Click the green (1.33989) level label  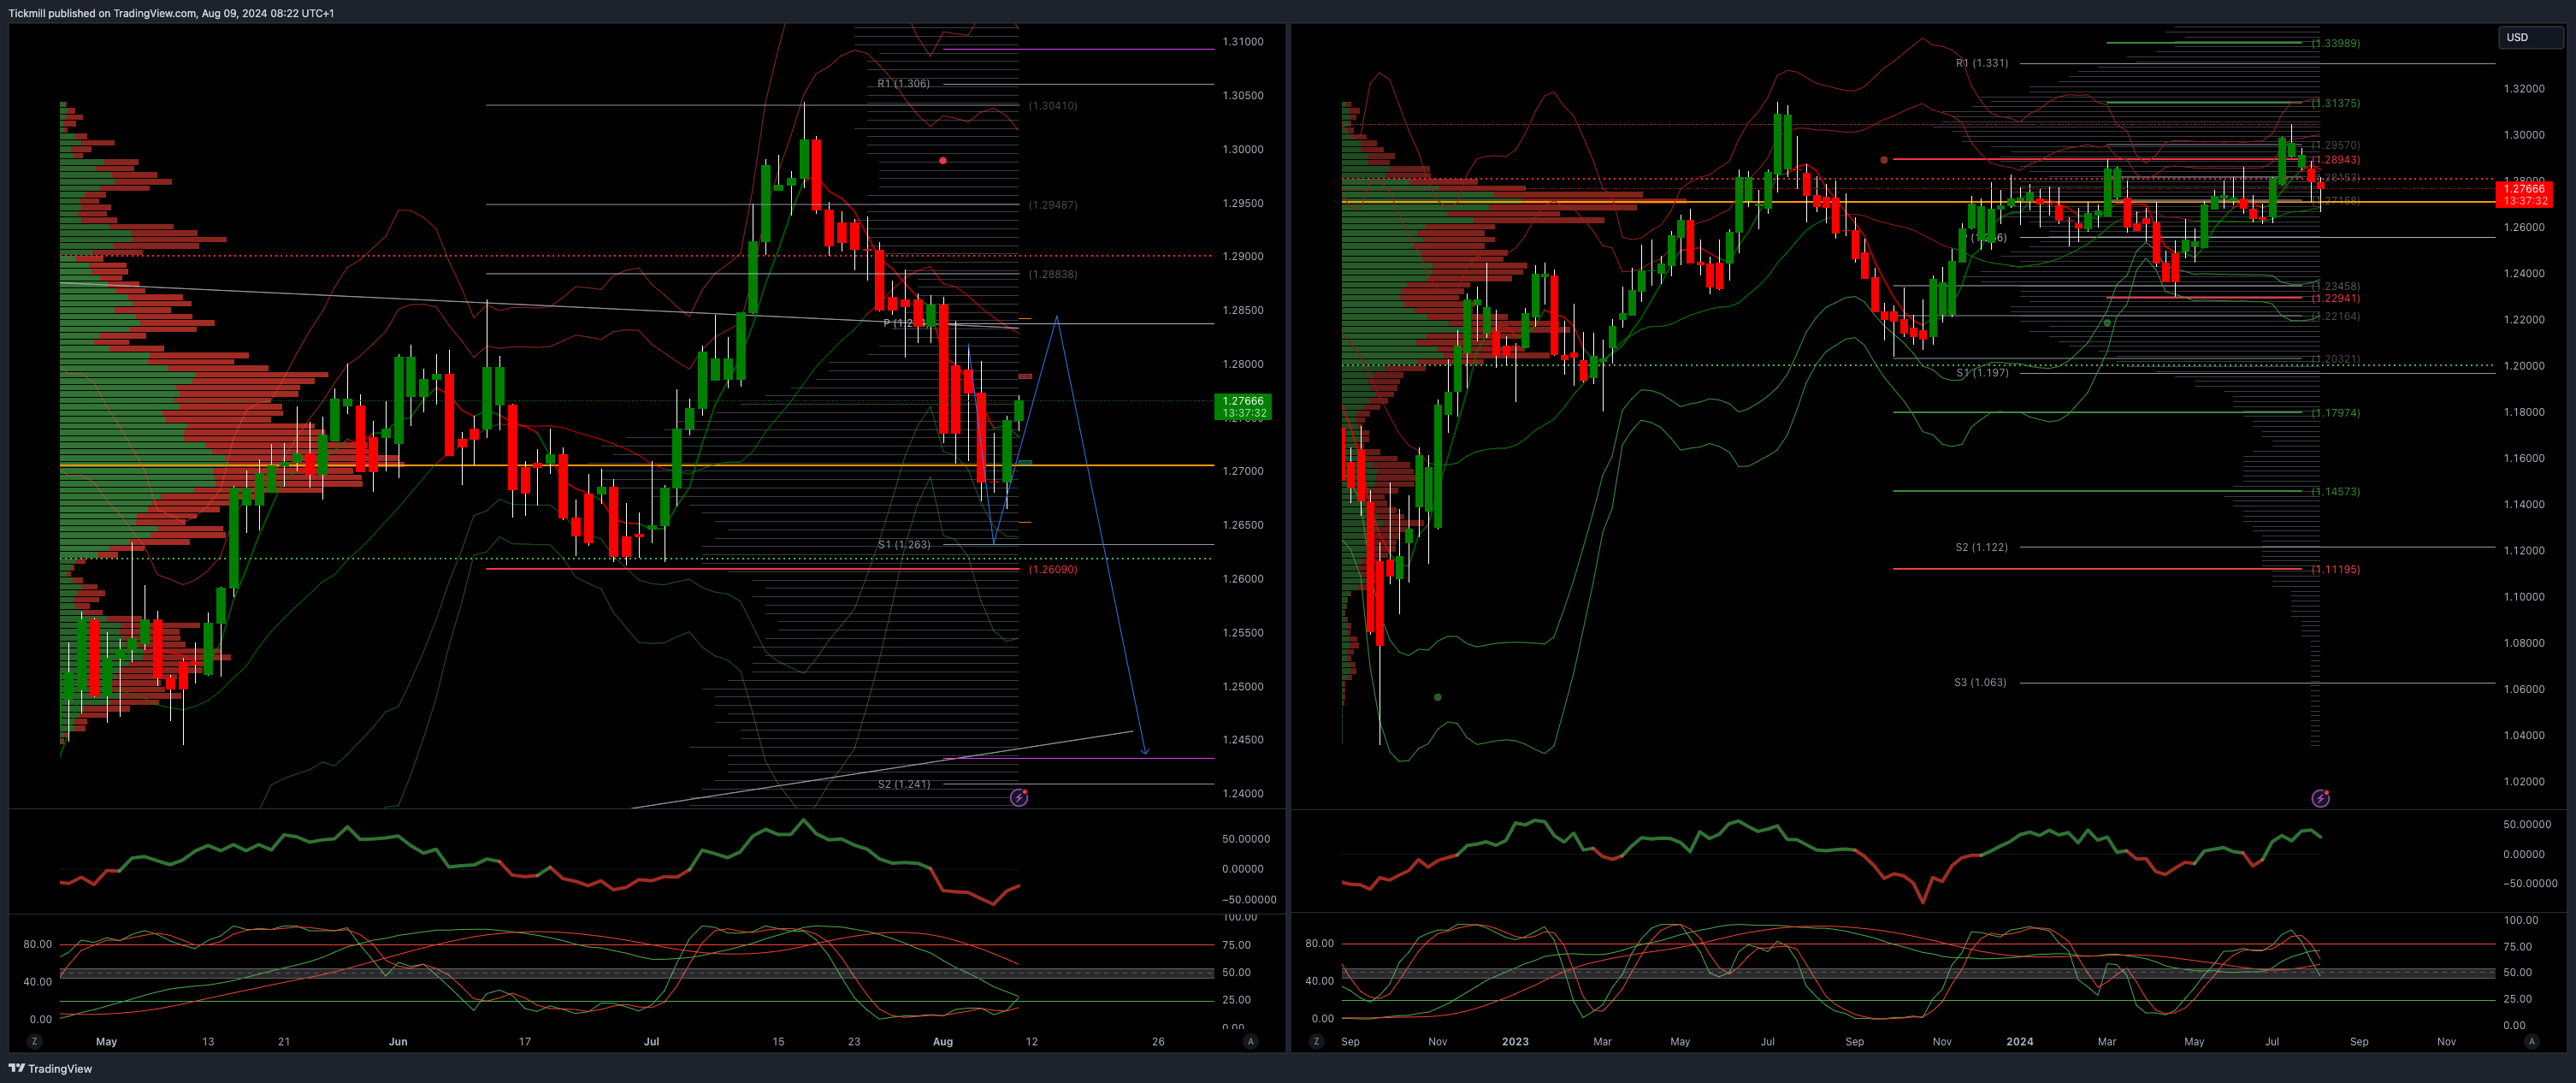[x=2336, y=43]
